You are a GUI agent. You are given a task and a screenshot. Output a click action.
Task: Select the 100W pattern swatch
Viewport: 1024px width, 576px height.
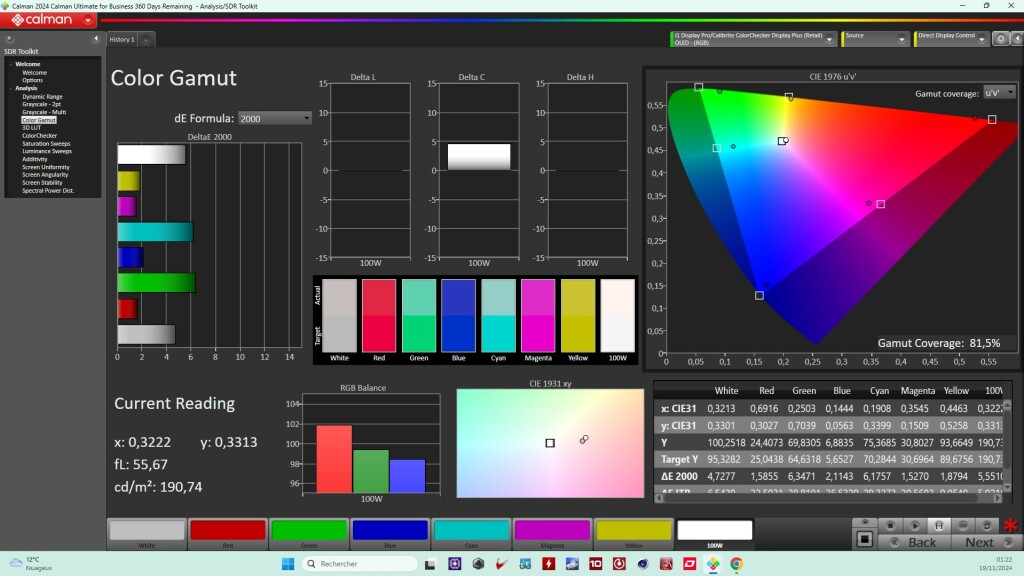tap(714, 534)
